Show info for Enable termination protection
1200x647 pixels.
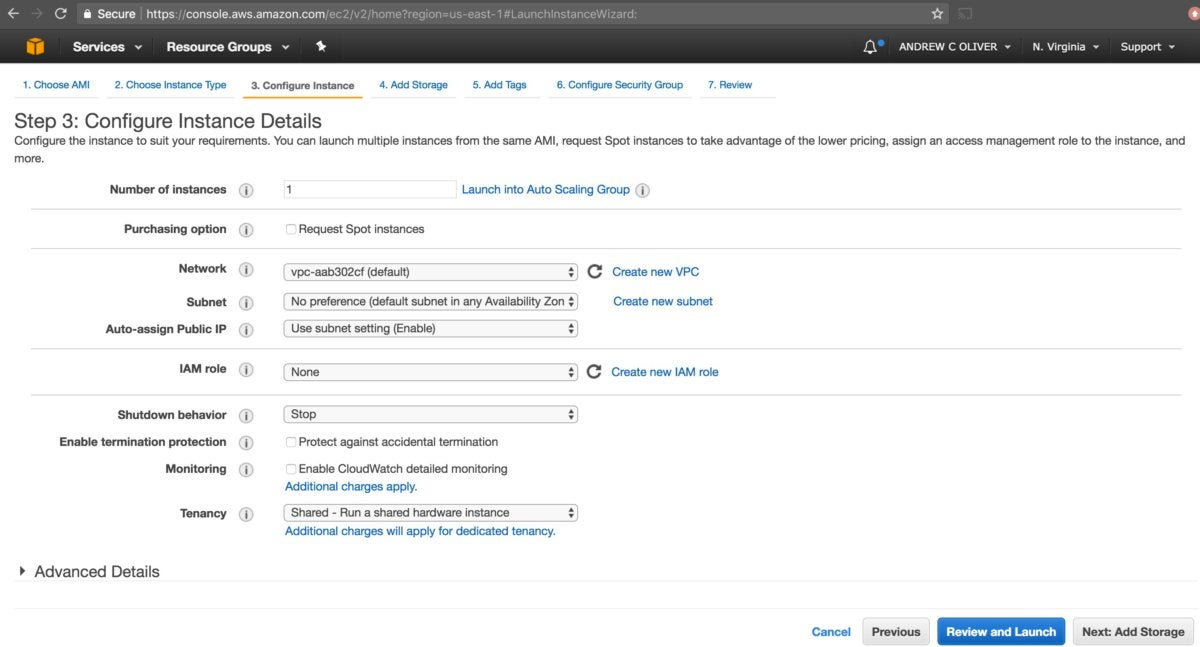246,443
